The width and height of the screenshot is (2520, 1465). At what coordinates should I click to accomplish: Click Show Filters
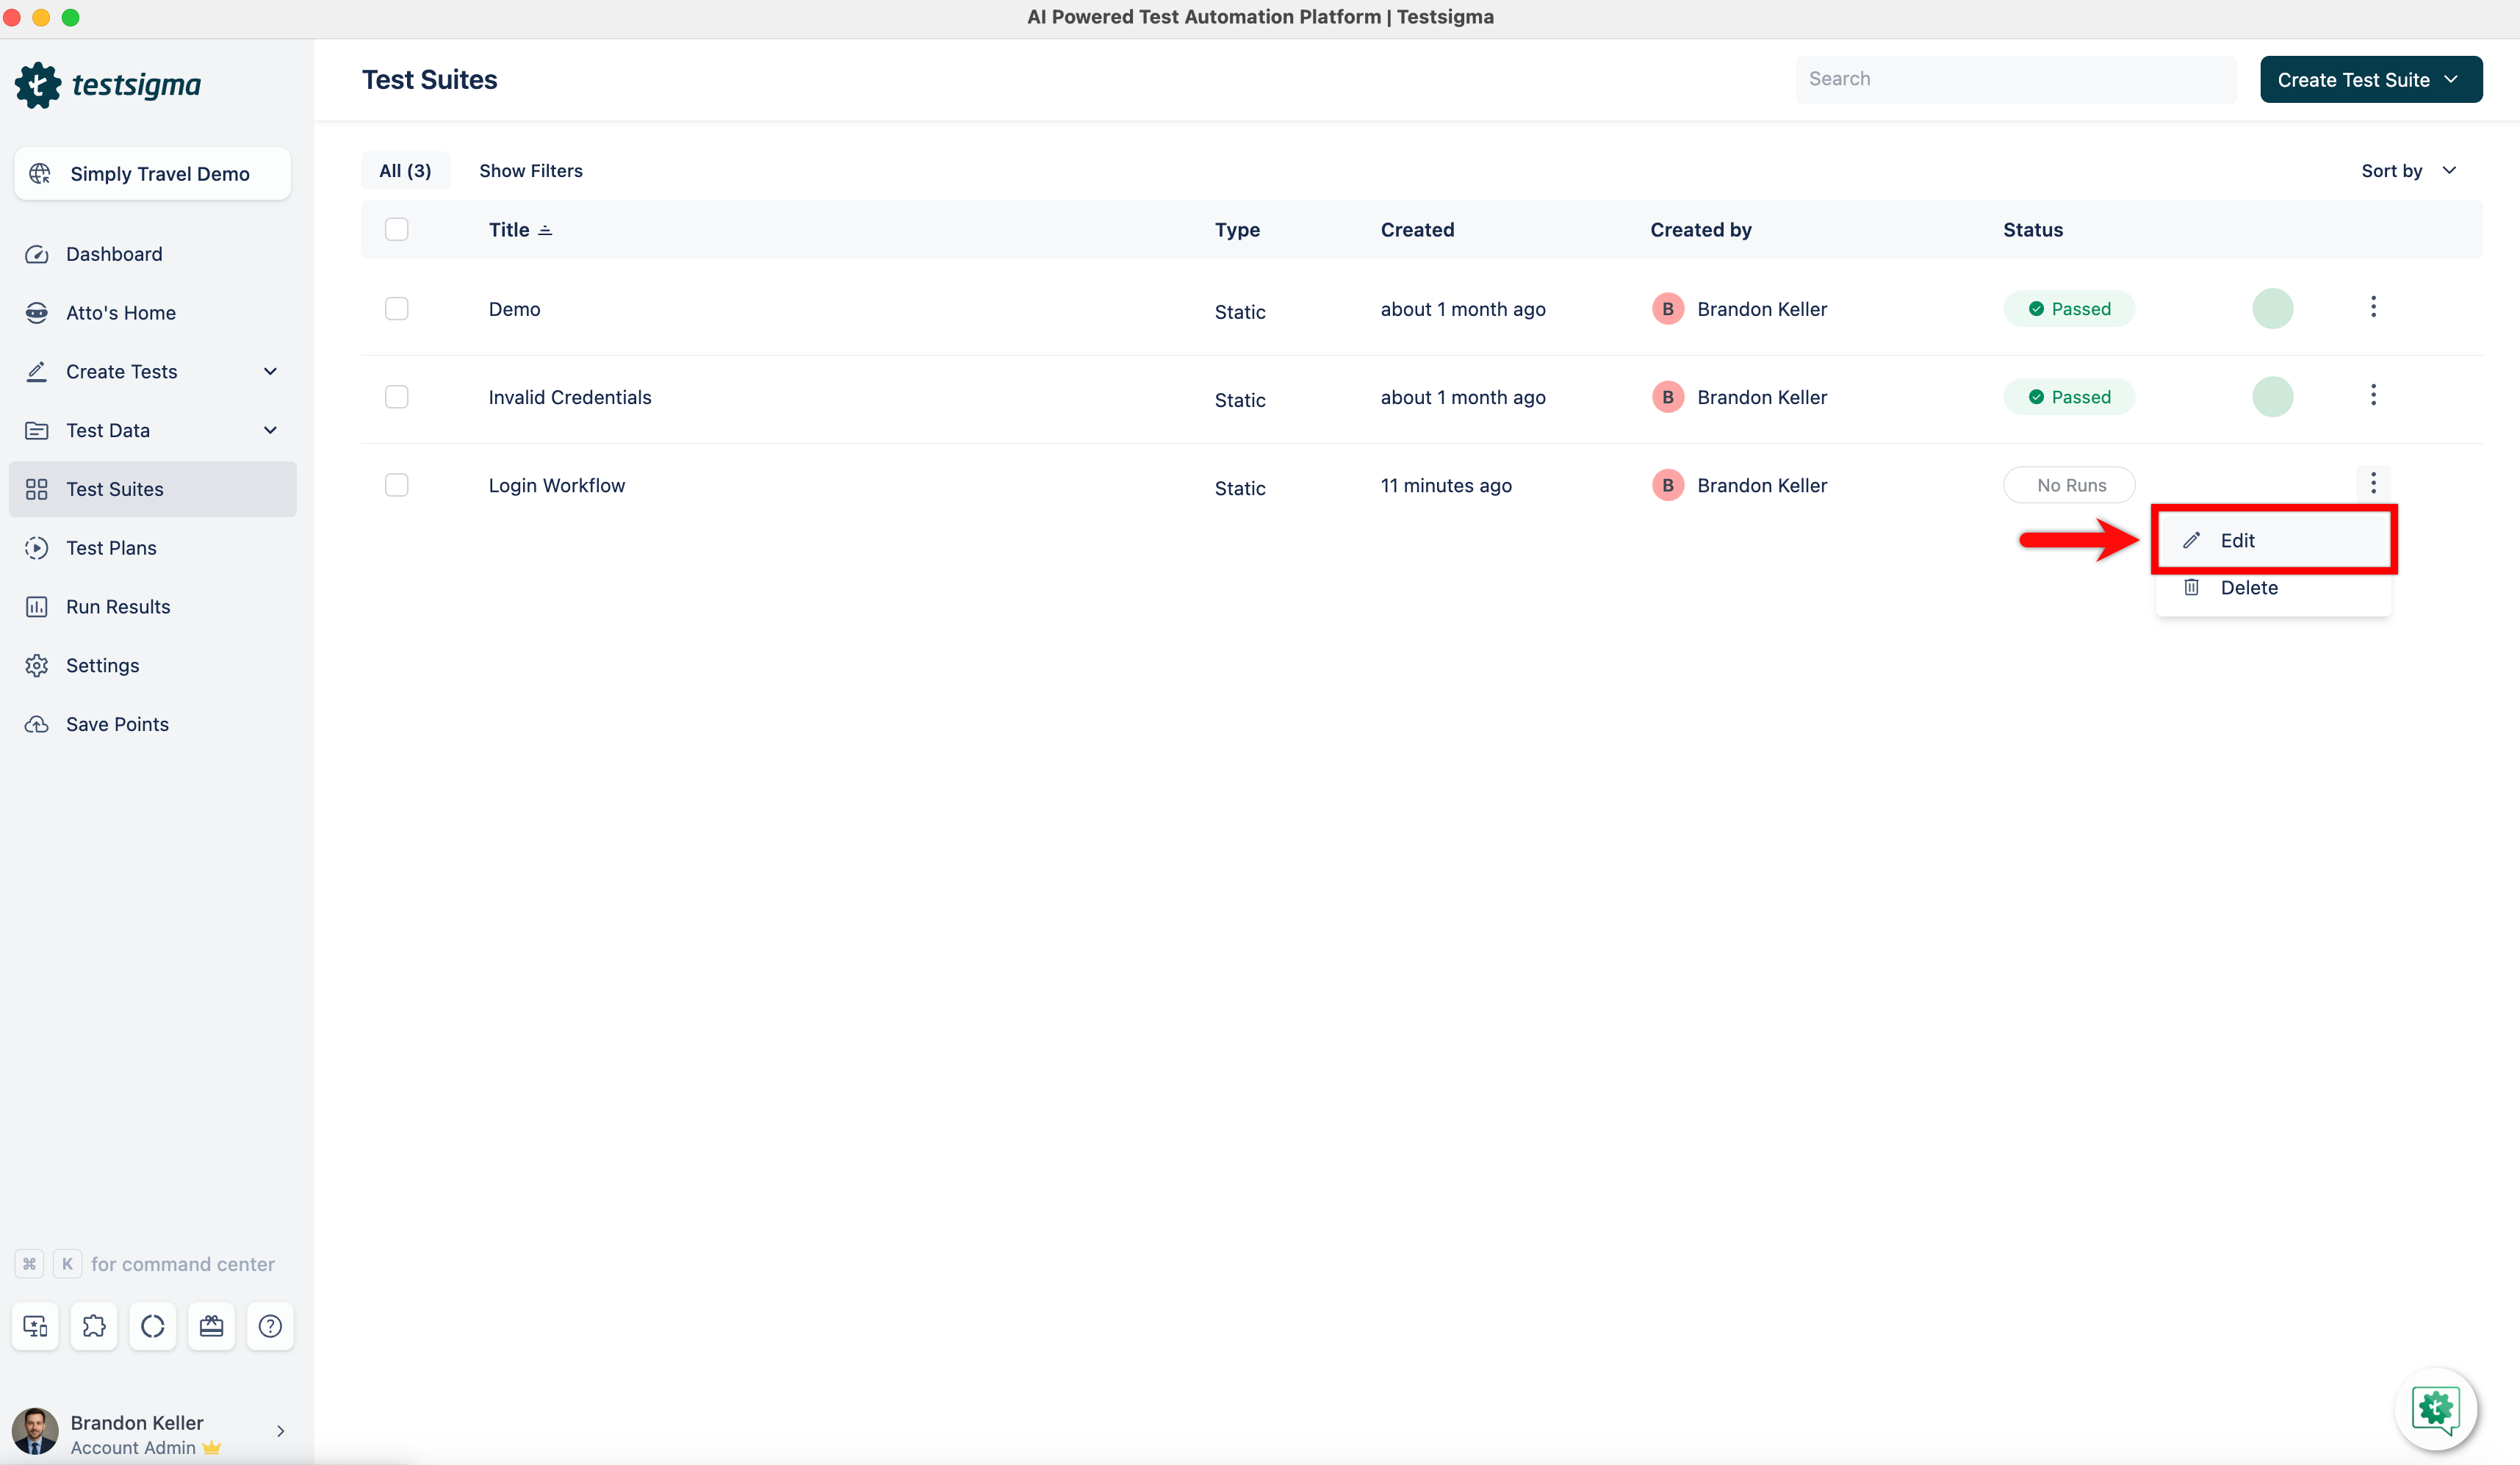pyautogui.click(x=531, y=170)
